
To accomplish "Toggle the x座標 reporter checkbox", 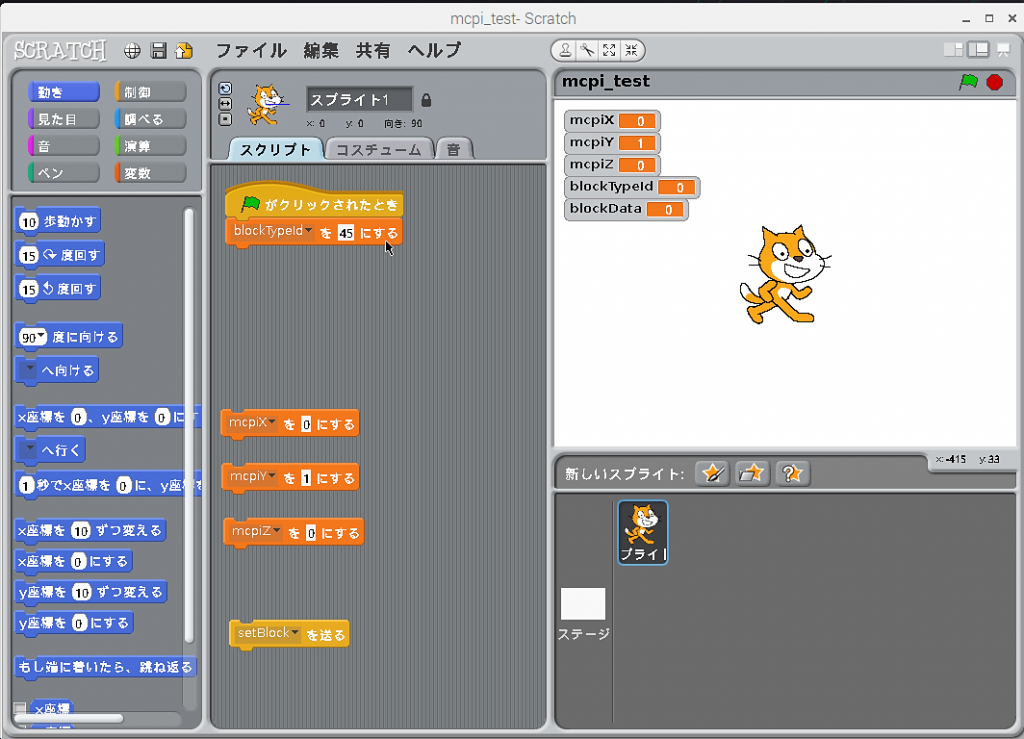I will [x=20, y=709].
